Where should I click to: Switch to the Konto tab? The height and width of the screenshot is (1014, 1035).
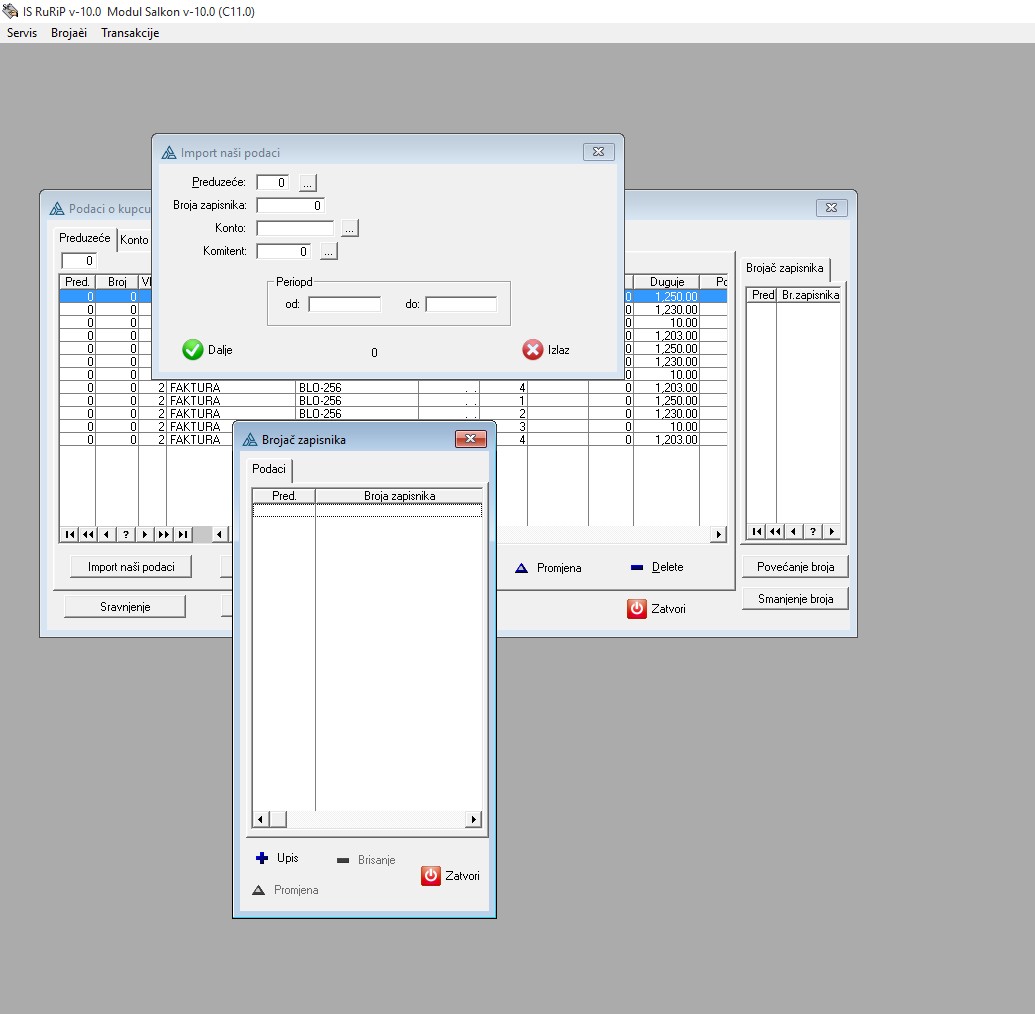[x=134, y=240]
